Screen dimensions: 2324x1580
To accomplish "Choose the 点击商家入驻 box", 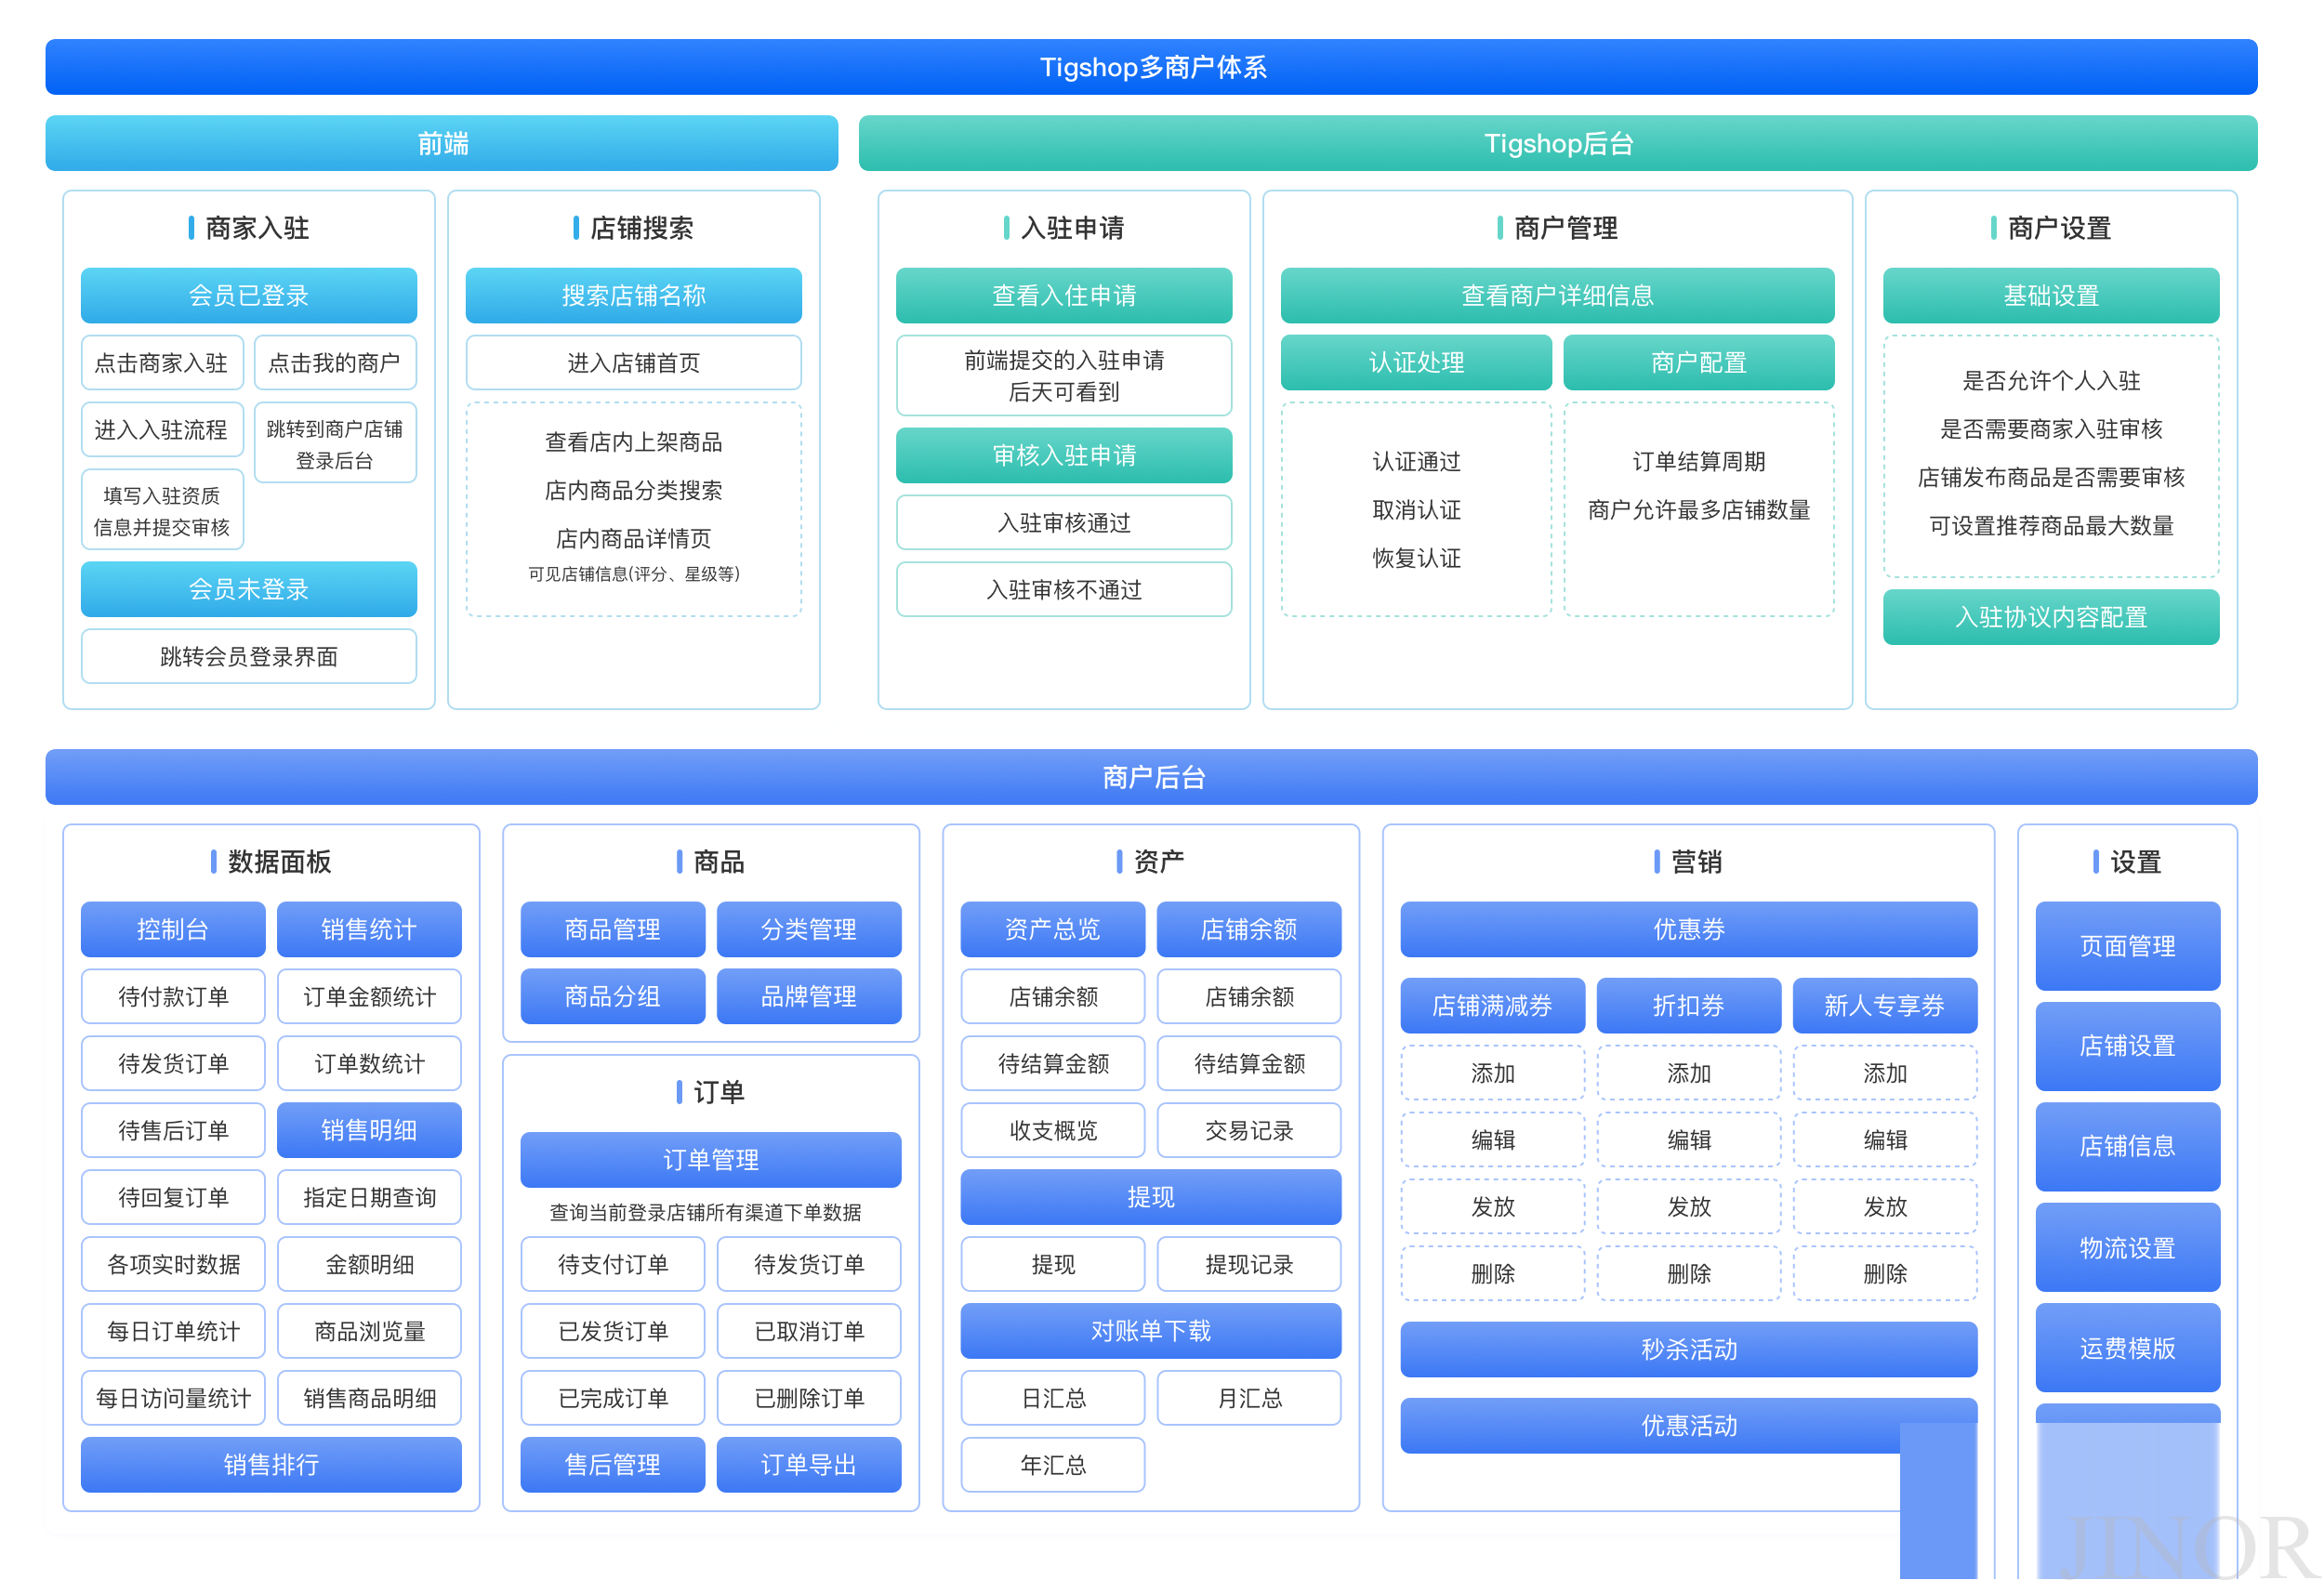I will [x=162, y=362].
